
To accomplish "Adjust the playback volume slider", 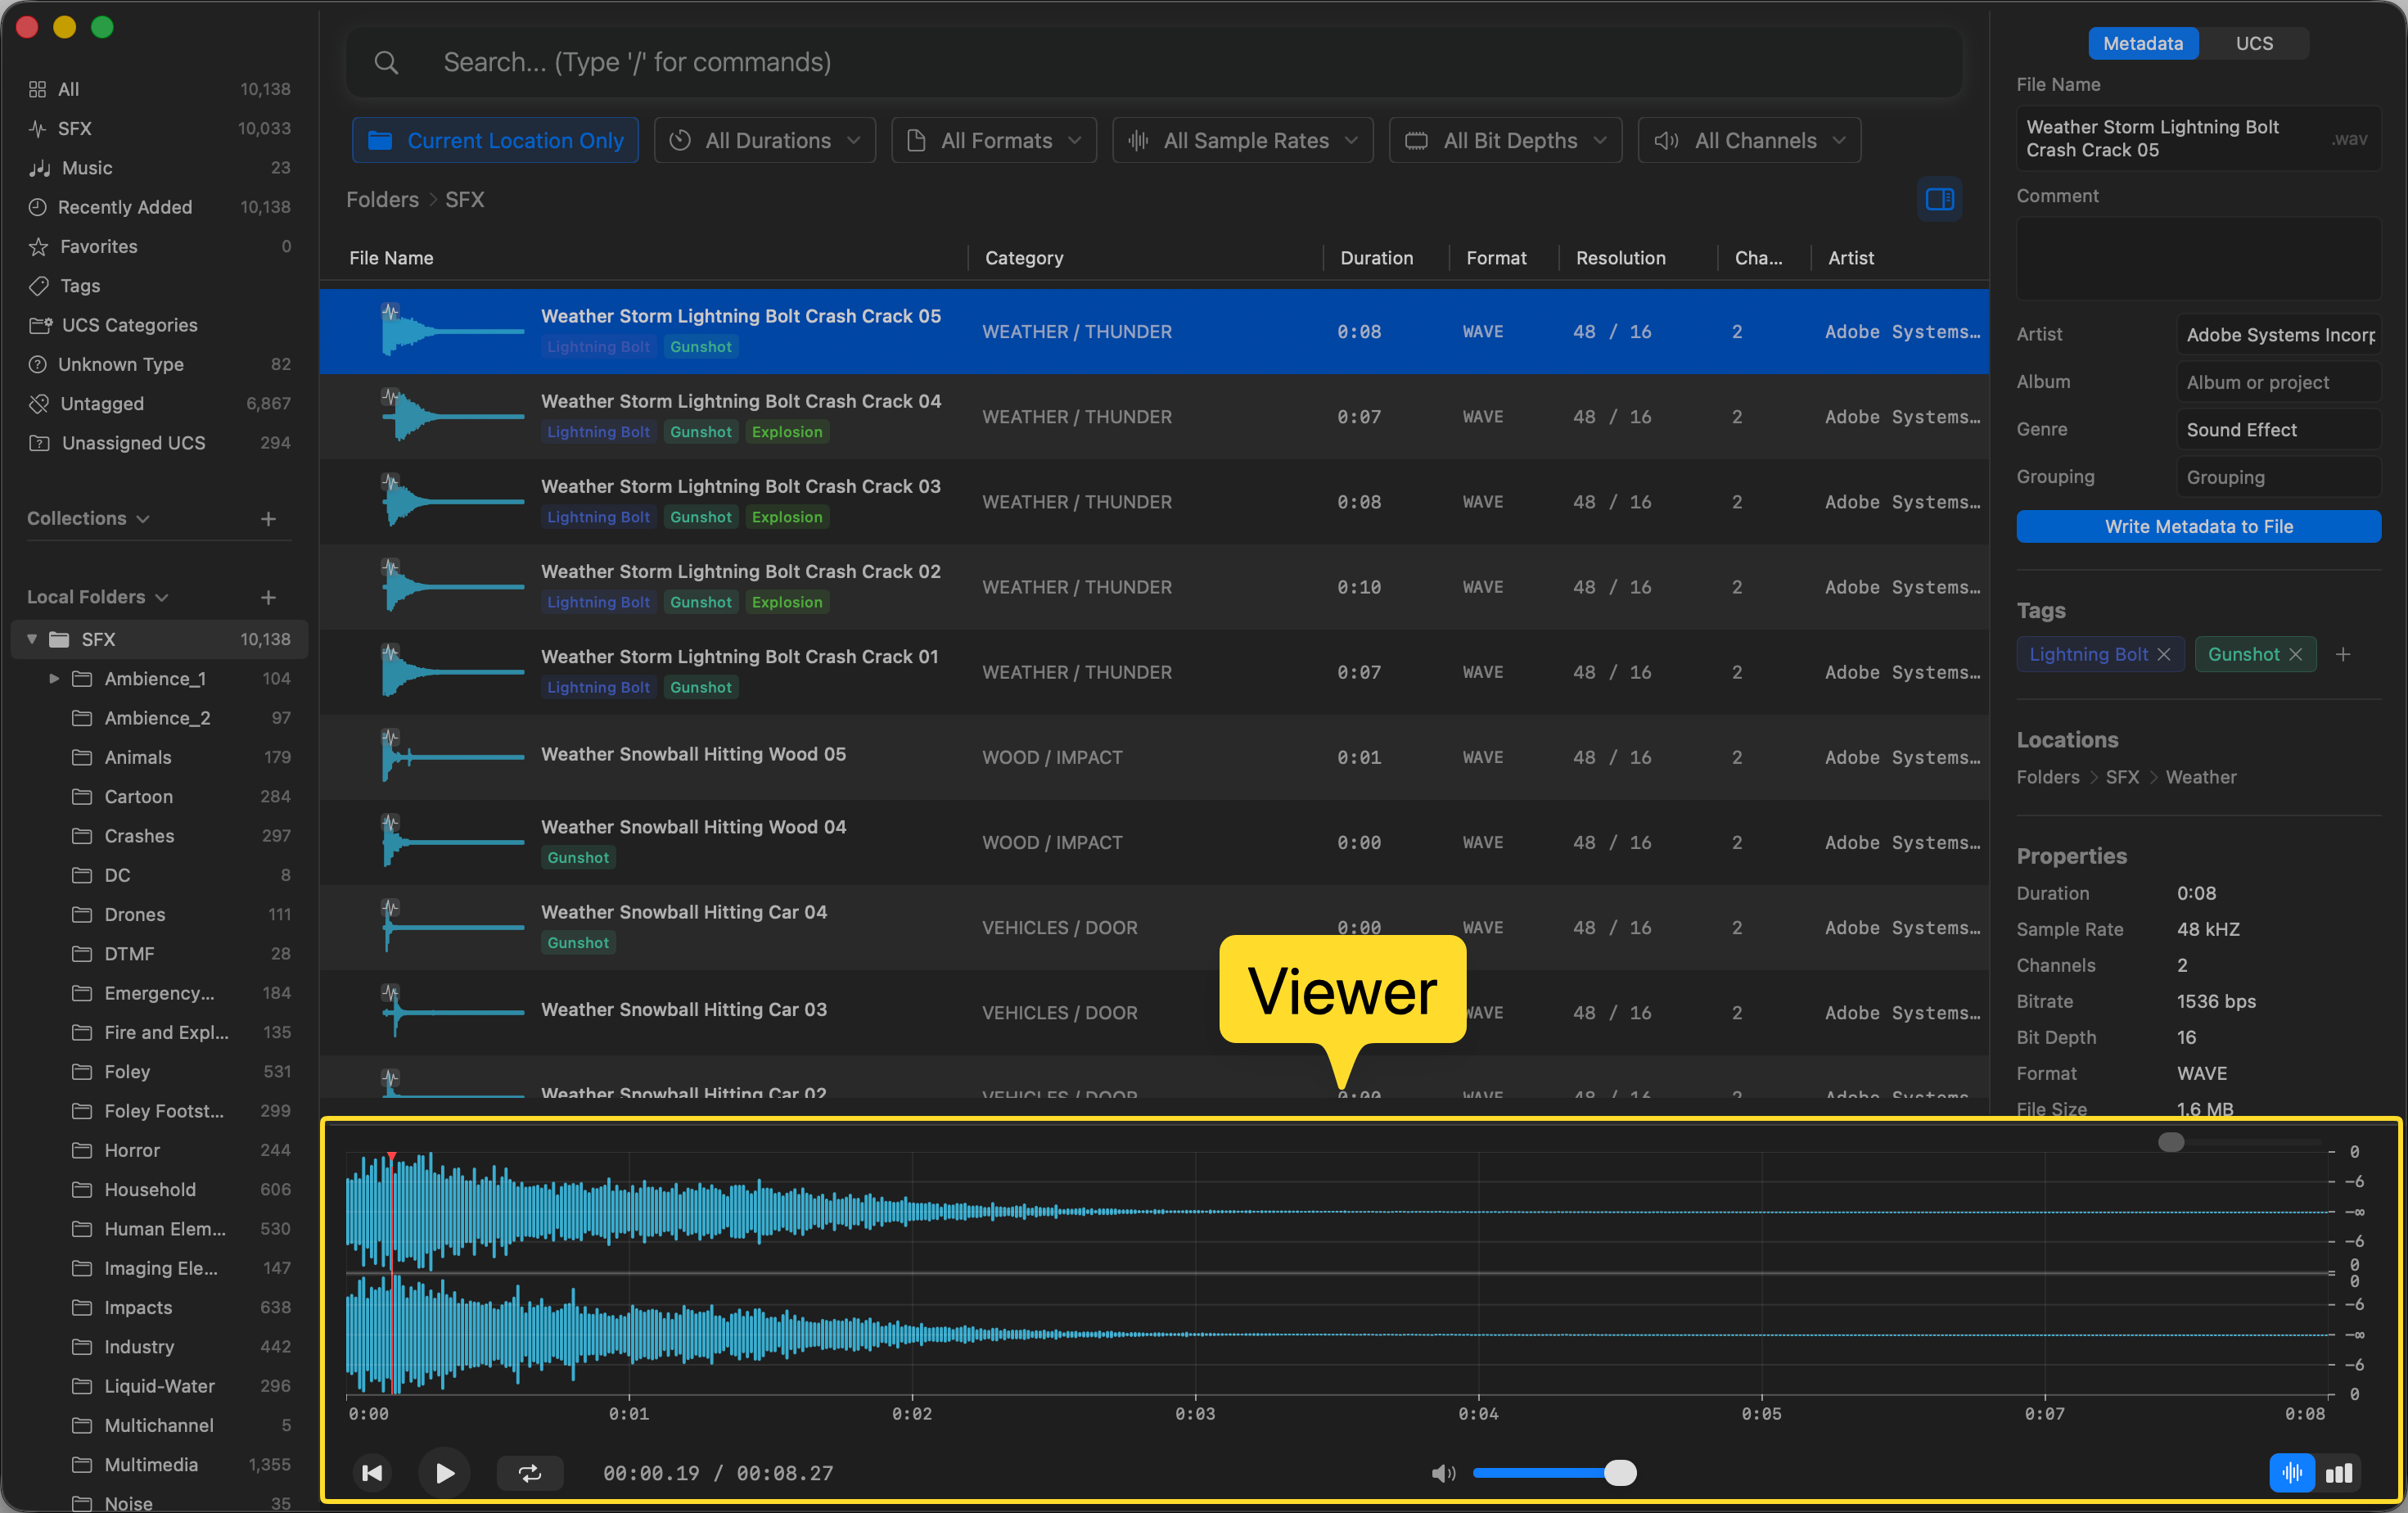I will pos(1554,1472).
